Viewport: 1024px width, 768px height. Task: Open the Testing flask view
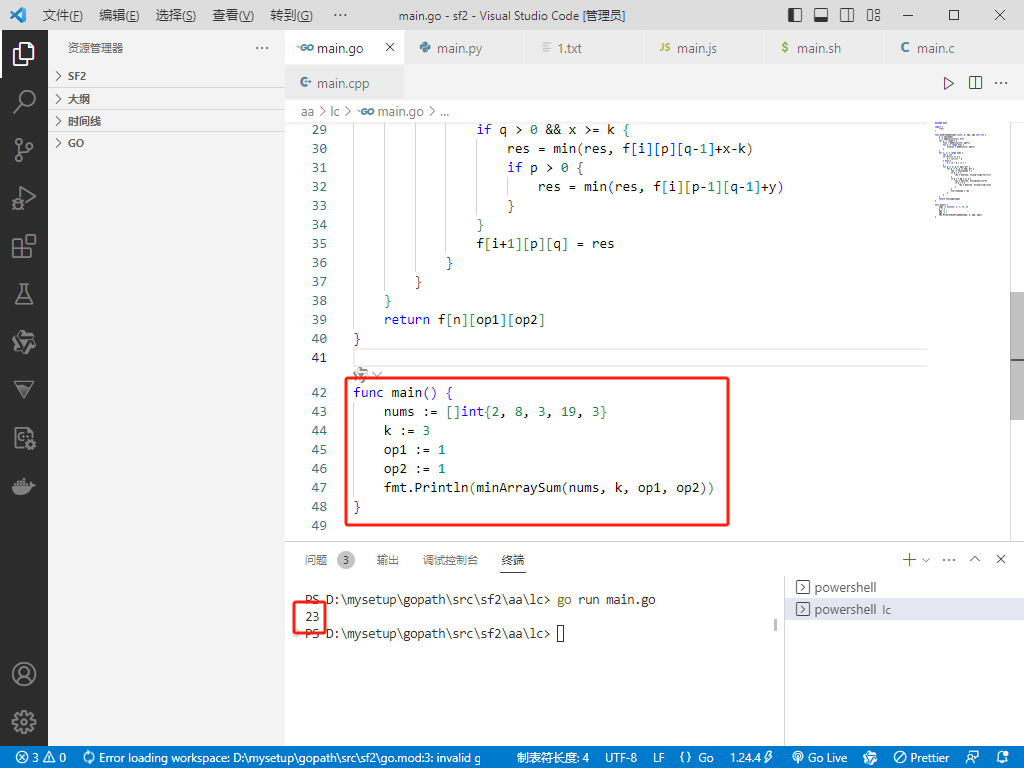[x=24, y=294]
